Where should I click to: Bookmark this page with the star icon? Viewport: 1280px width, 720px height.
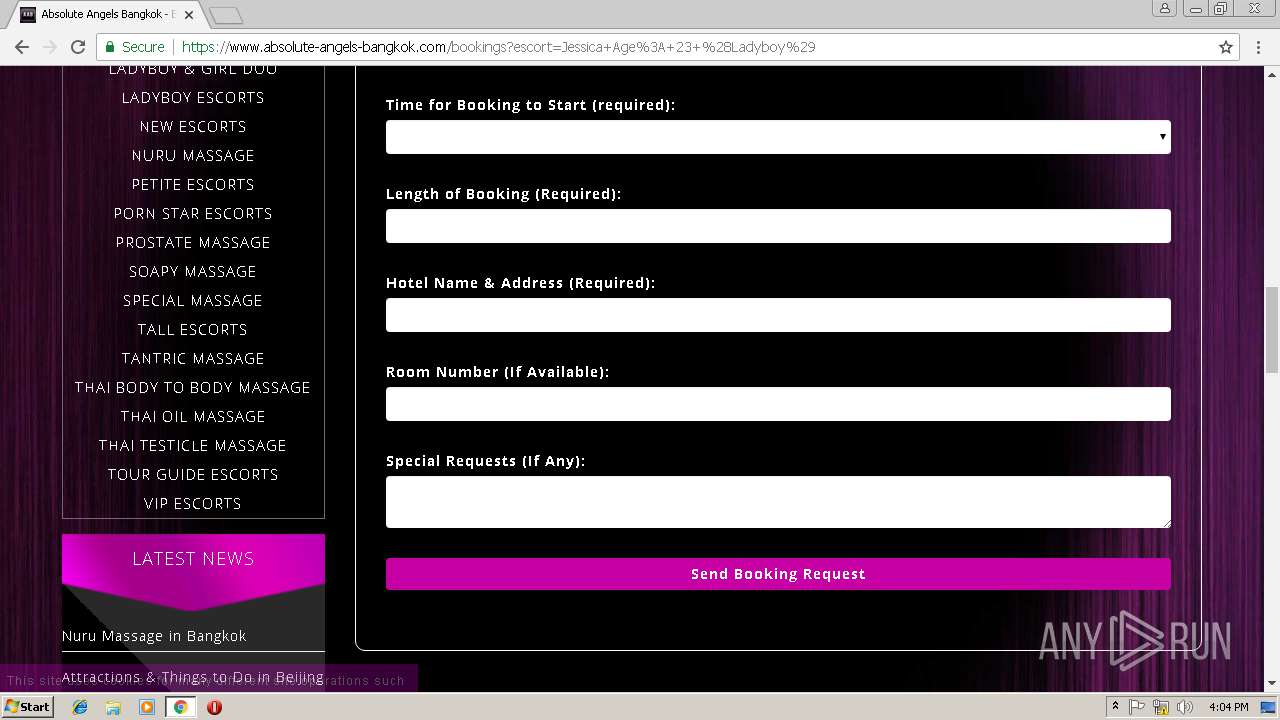pyautogui.click(x=1226, y=47)
